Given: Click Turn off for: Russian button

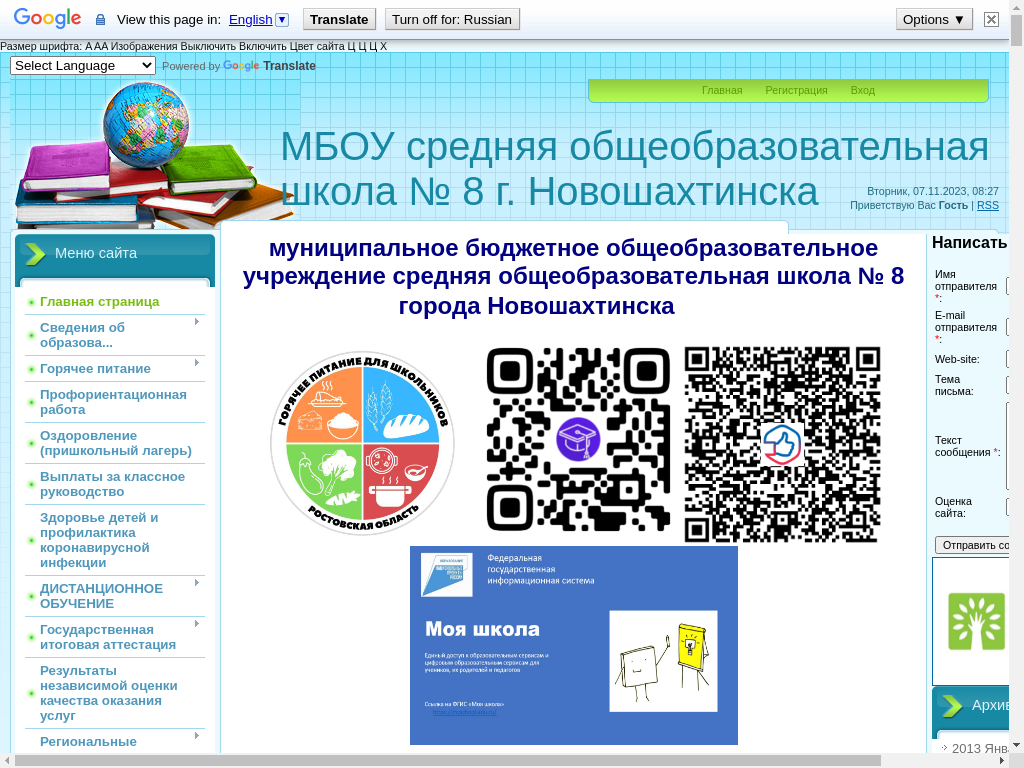Looking at the screenshot, I should click(x=452, y=20).
